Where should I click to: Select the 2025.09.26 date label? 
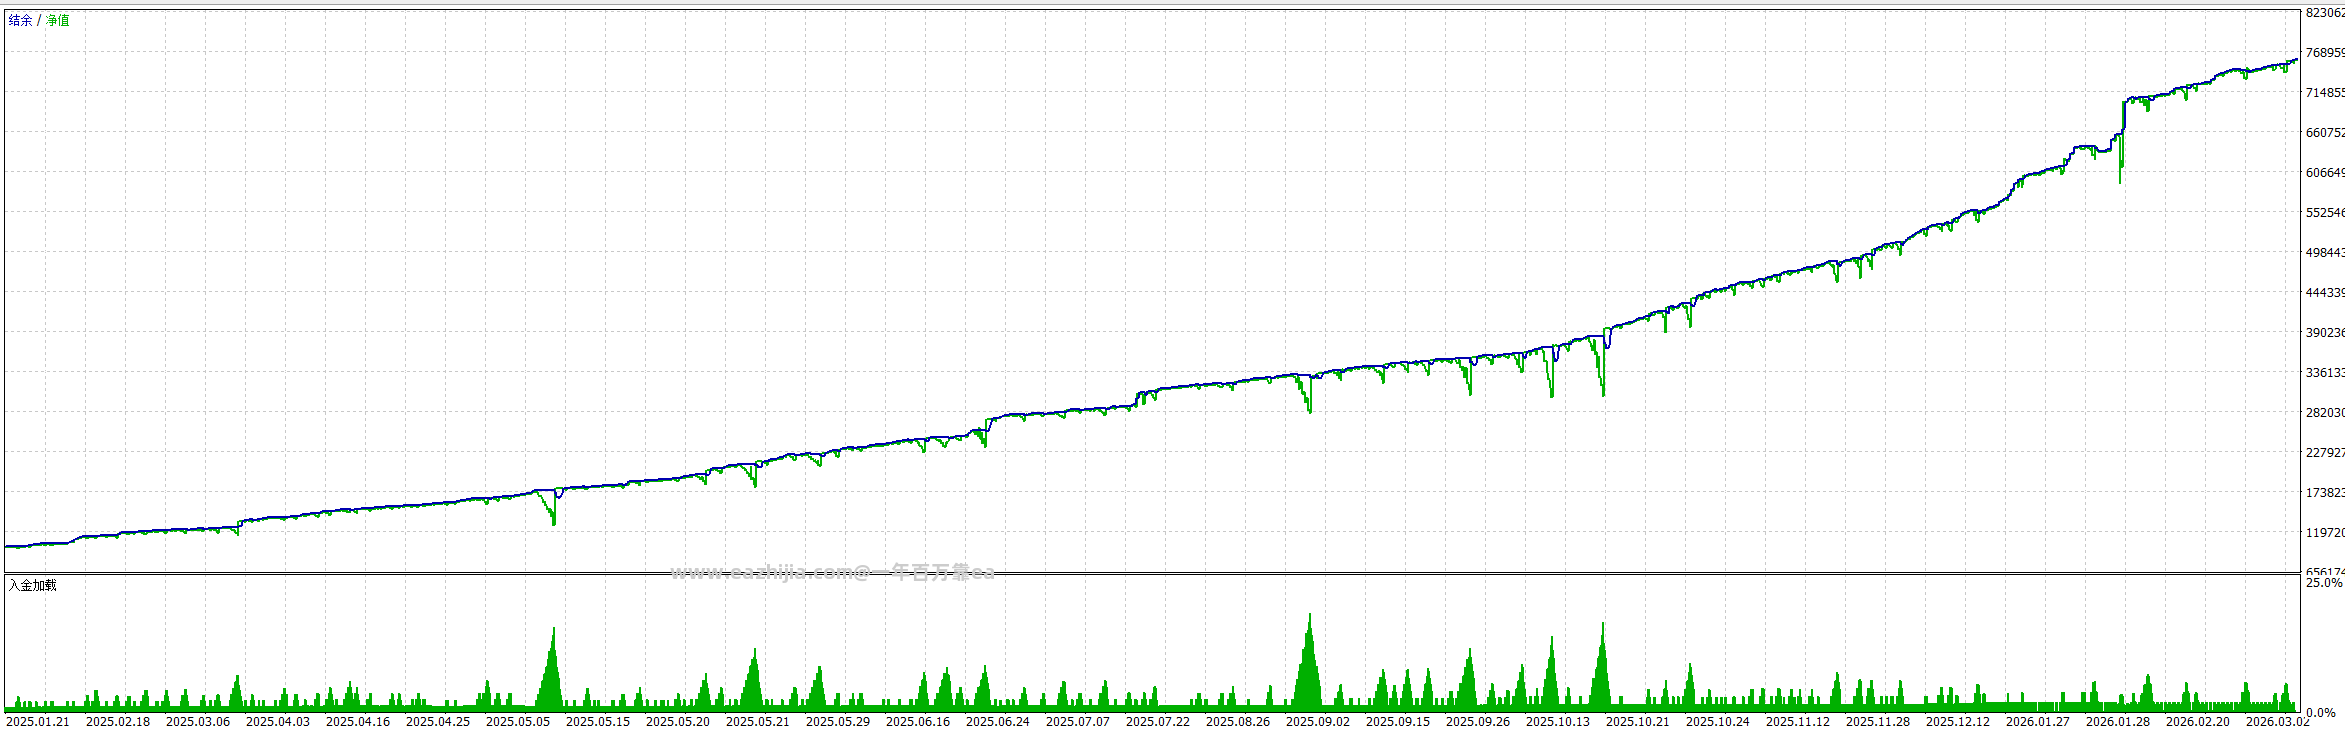[x=1478, y=721]
